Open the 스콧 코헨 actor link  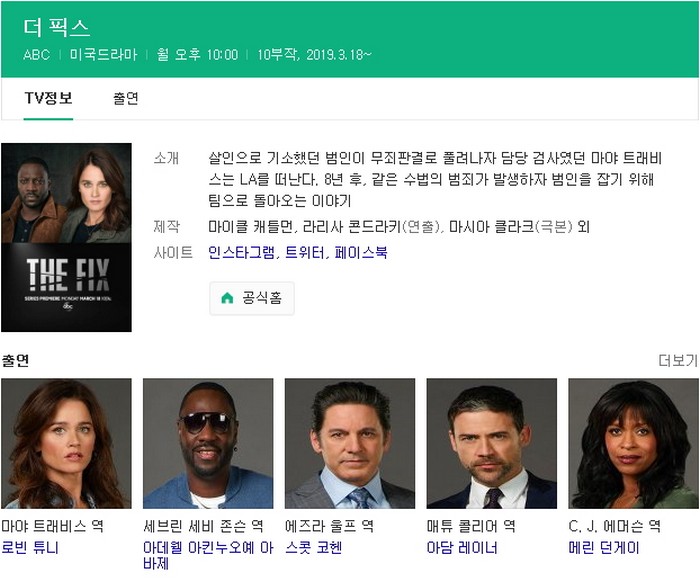(313, 547)
